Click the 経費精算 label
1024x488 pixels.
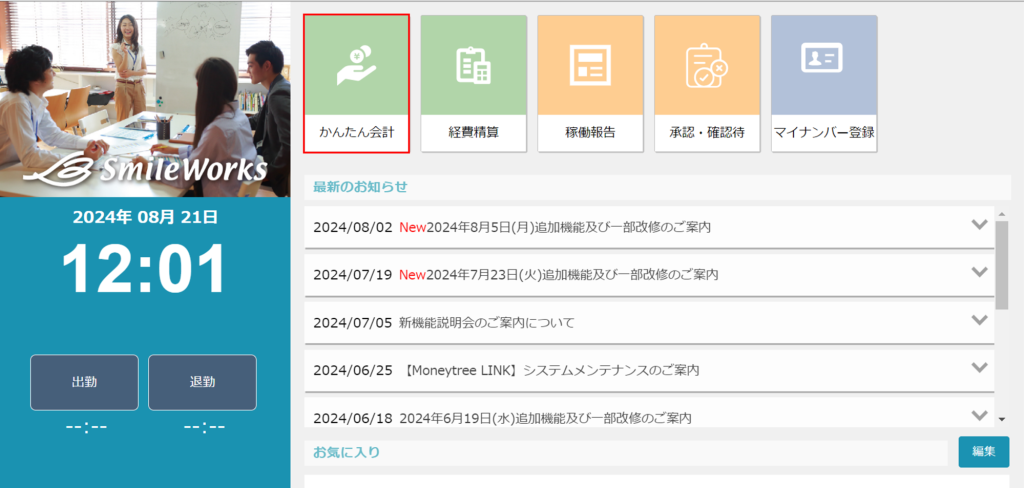[473, 133]
